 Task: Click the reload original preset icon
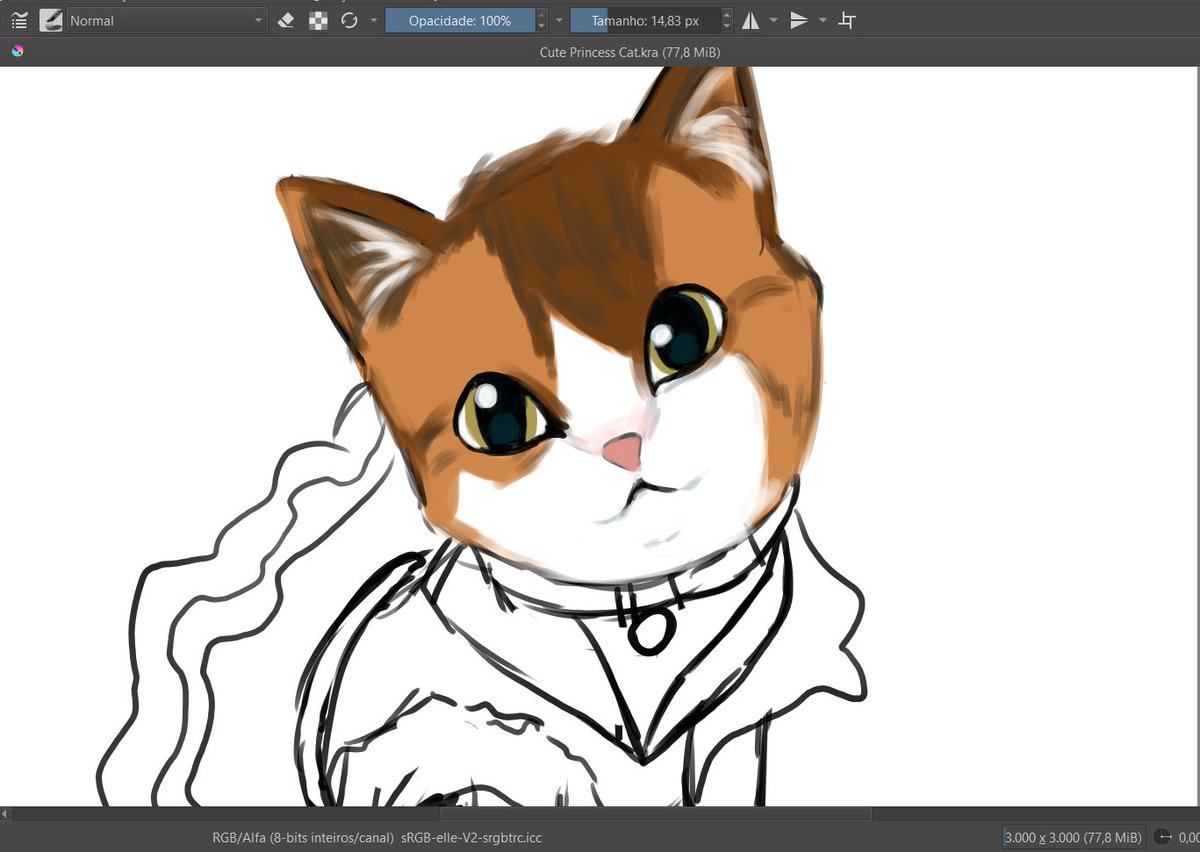point(350,20)
